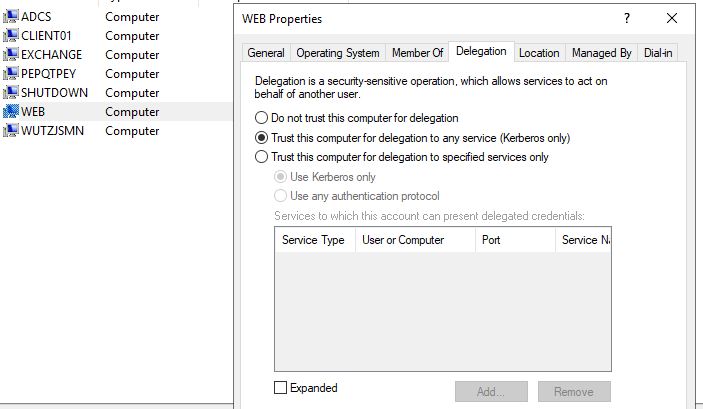Click the SHUTDOWN computer icon
The width and height of the screenshot is (703, 409).
[11, 93]
